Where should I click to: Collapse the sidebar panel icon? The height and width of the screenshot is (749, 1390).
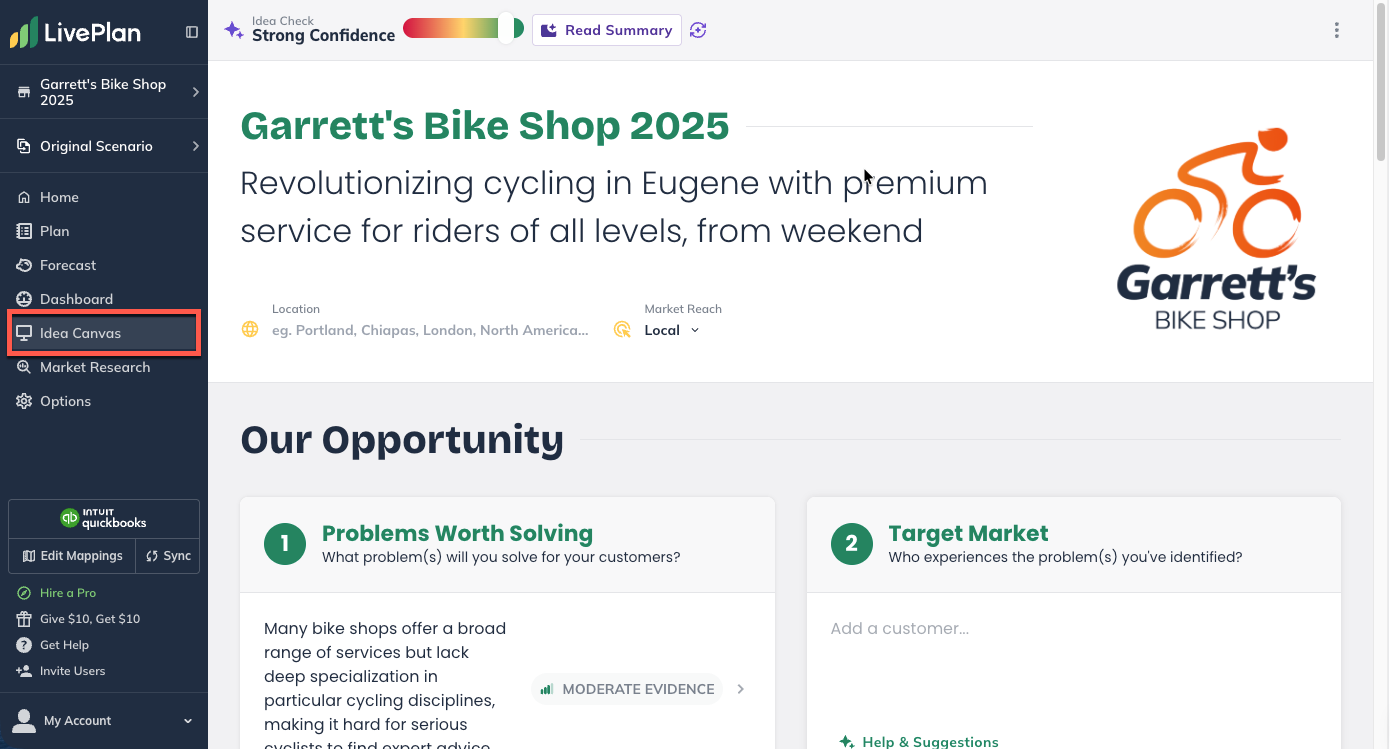point(192,32)
